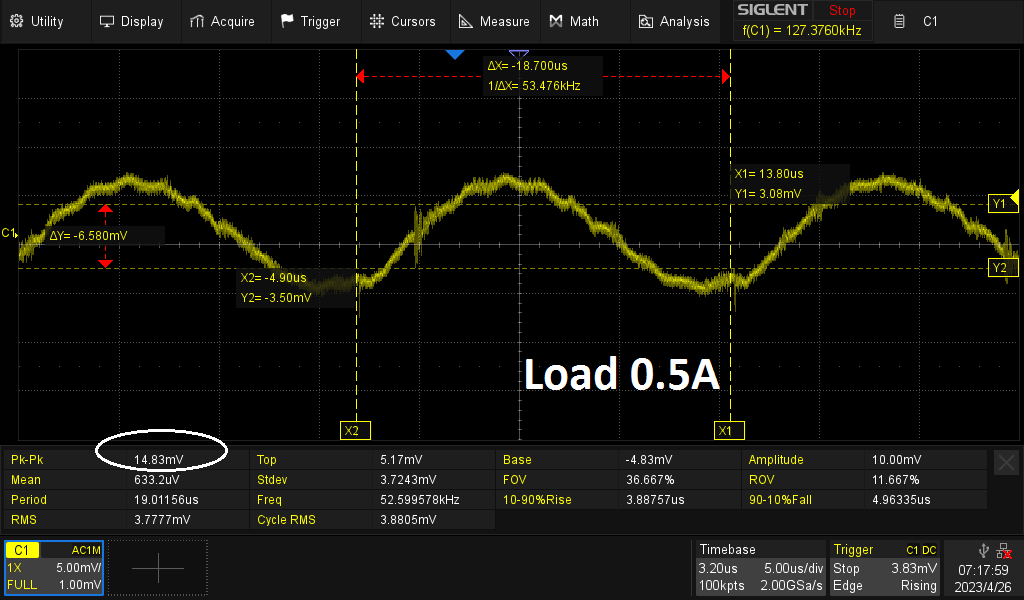Screen dimensions: 1024x600
Task: Open the Acquire menu
Action: [x=222, y=22]
